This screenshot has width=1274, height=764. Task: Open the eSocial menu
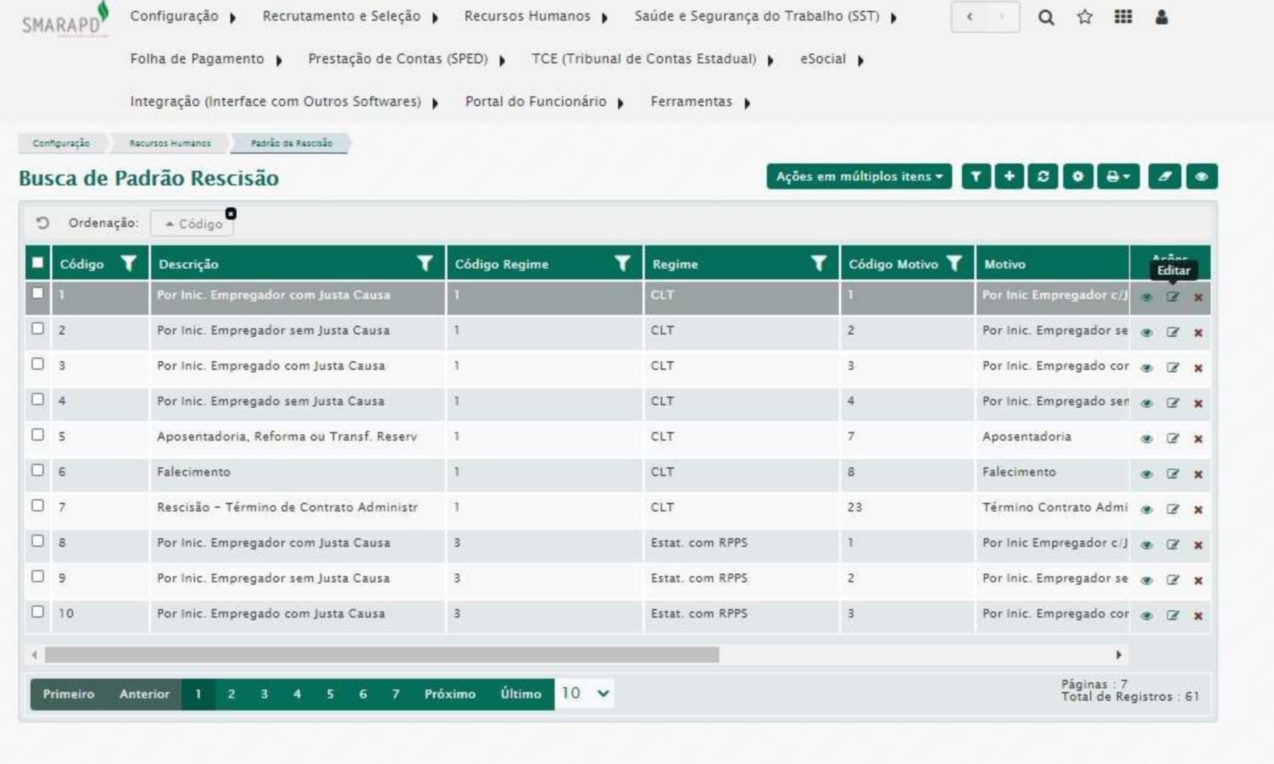[830, 59]
